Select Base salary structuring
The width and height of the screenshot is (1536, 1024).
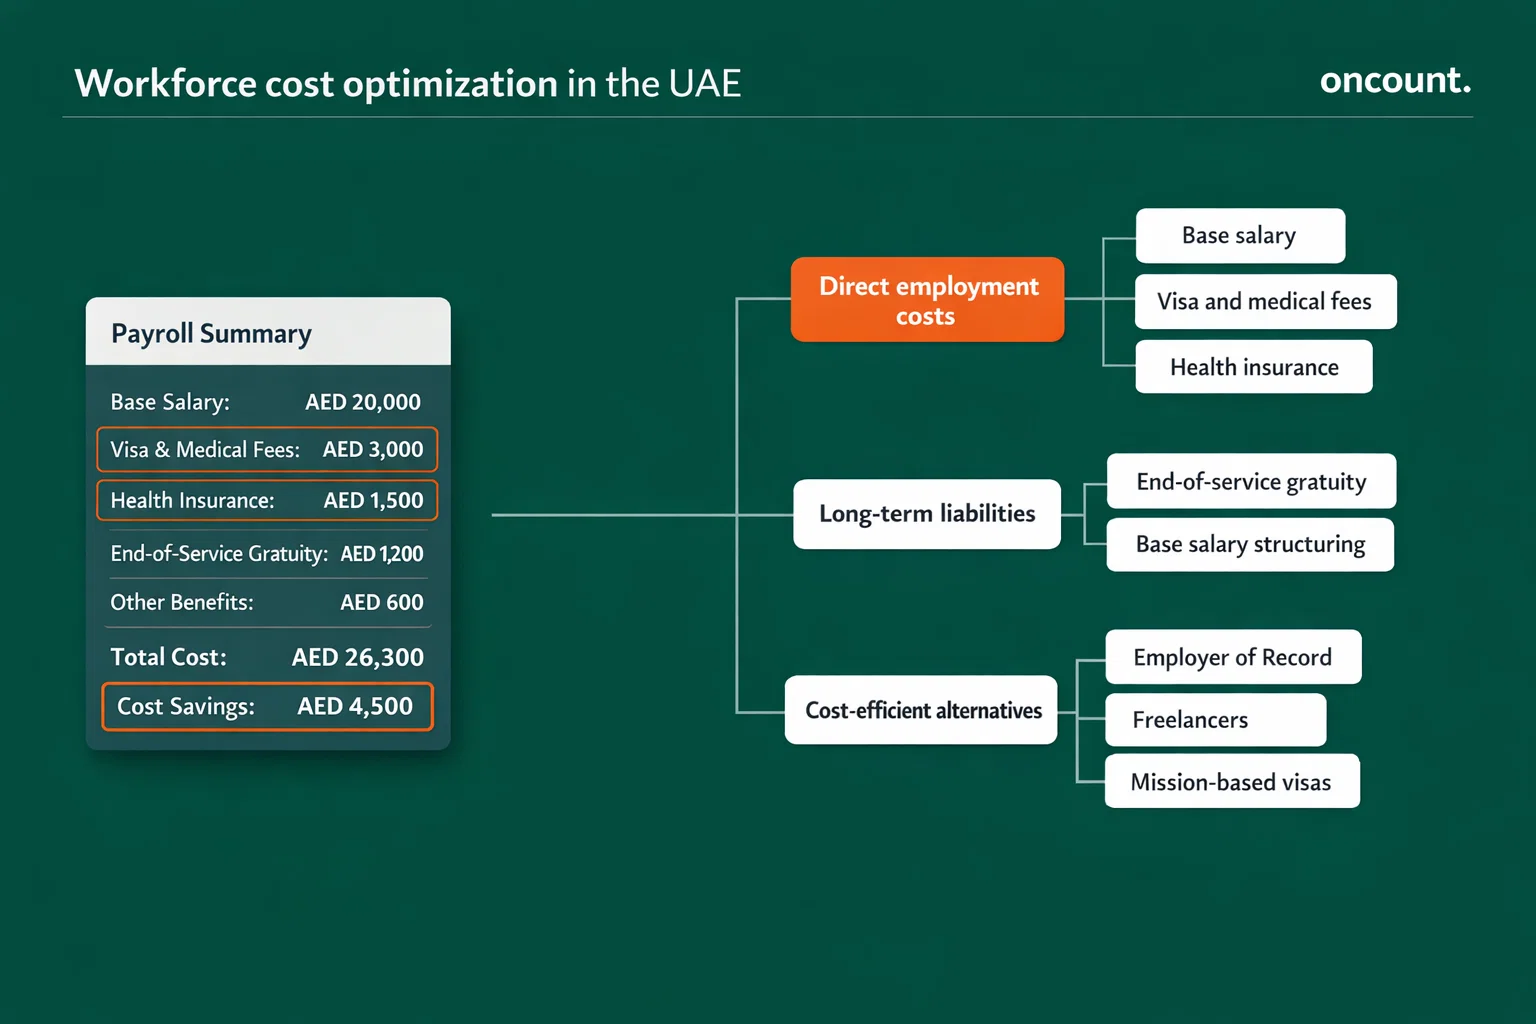click(x=1249, y=545)
